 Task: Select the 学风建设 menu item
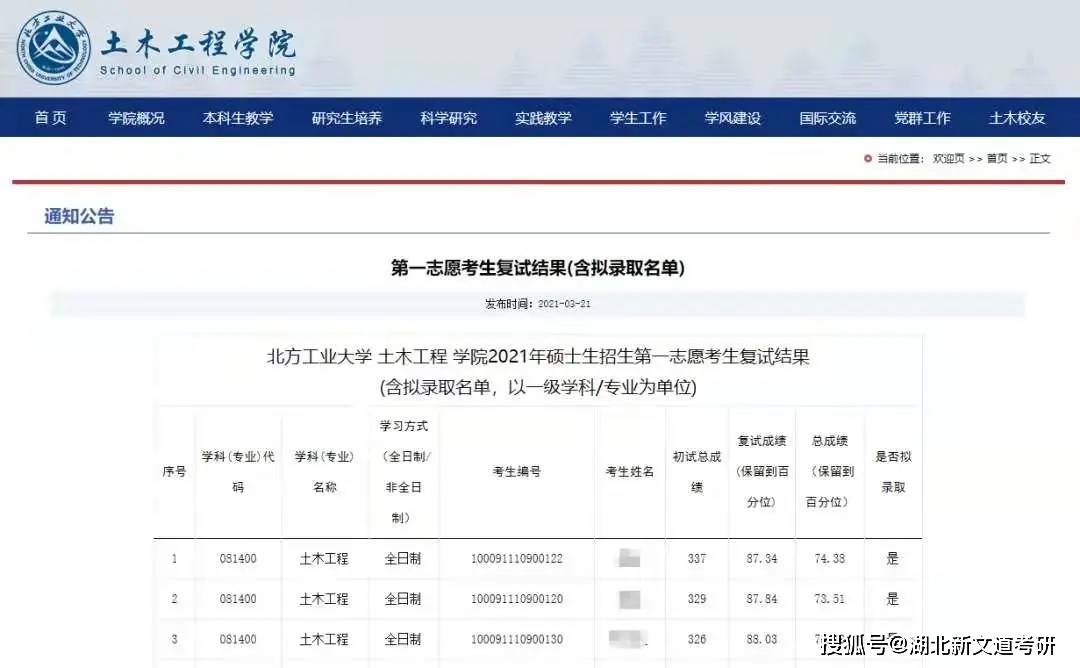(733, 118)
